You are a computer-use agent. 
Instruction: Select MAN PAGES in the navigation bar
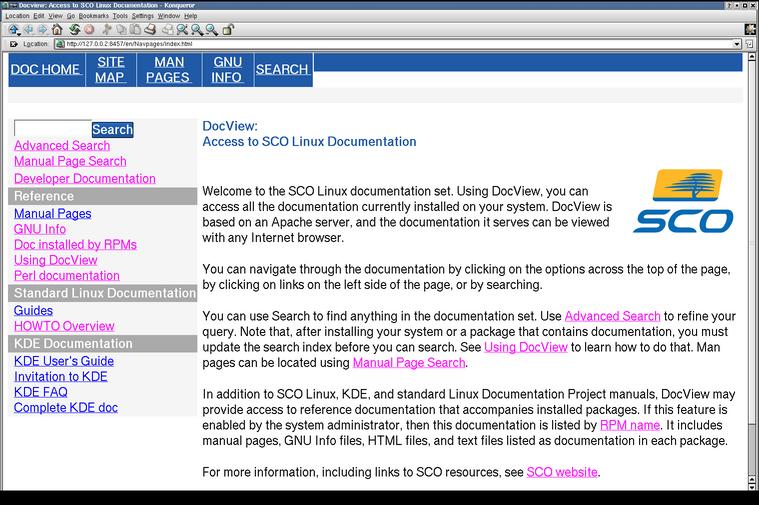[x=167, y=69]
